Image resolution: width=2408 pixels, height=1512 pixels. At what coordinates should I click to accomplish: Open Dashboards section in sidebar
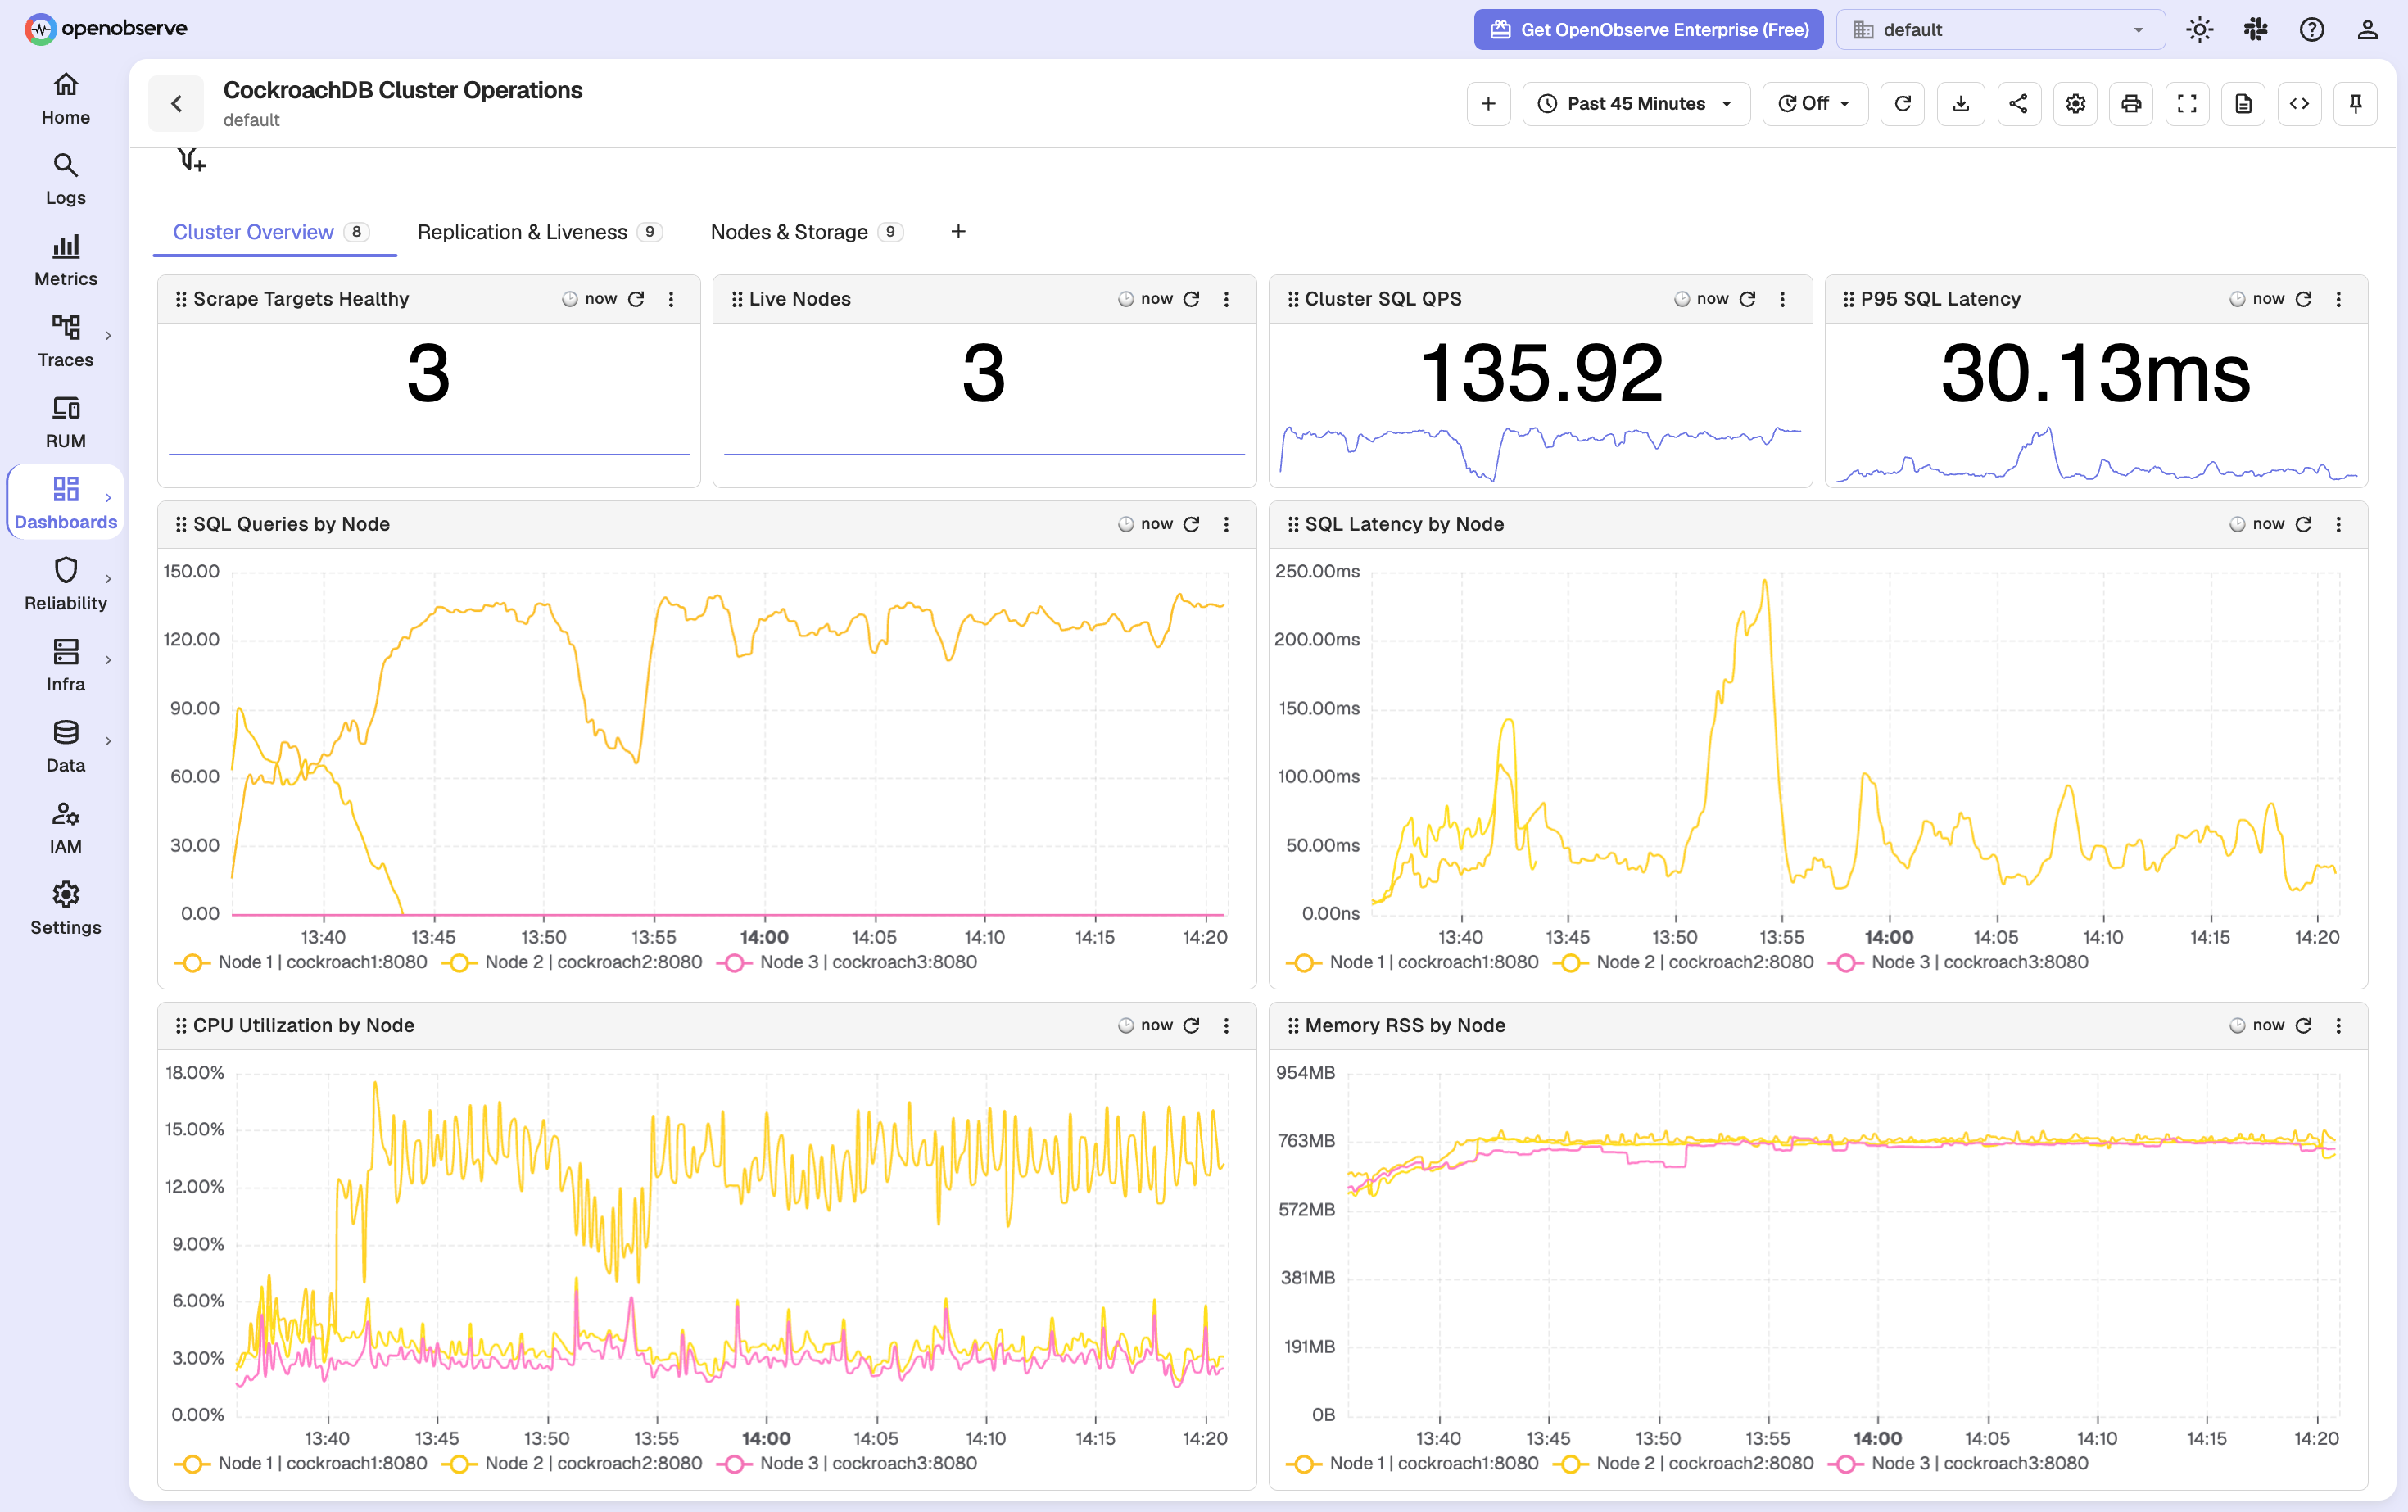pos(65,503)
